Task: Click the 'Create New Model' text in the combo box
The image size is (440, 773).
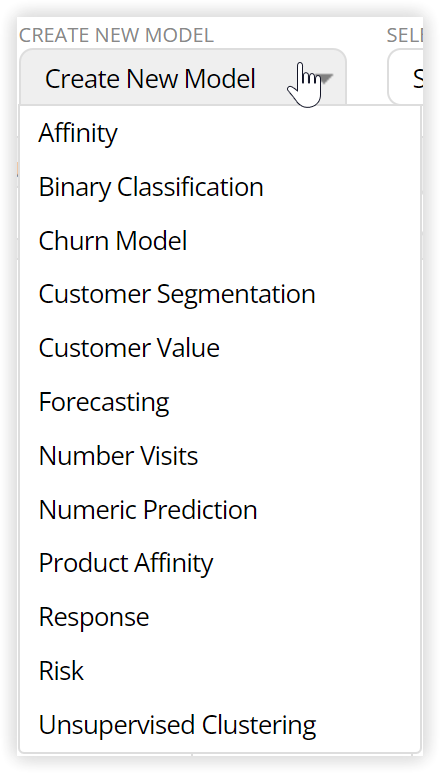Action: coord(150,79)
